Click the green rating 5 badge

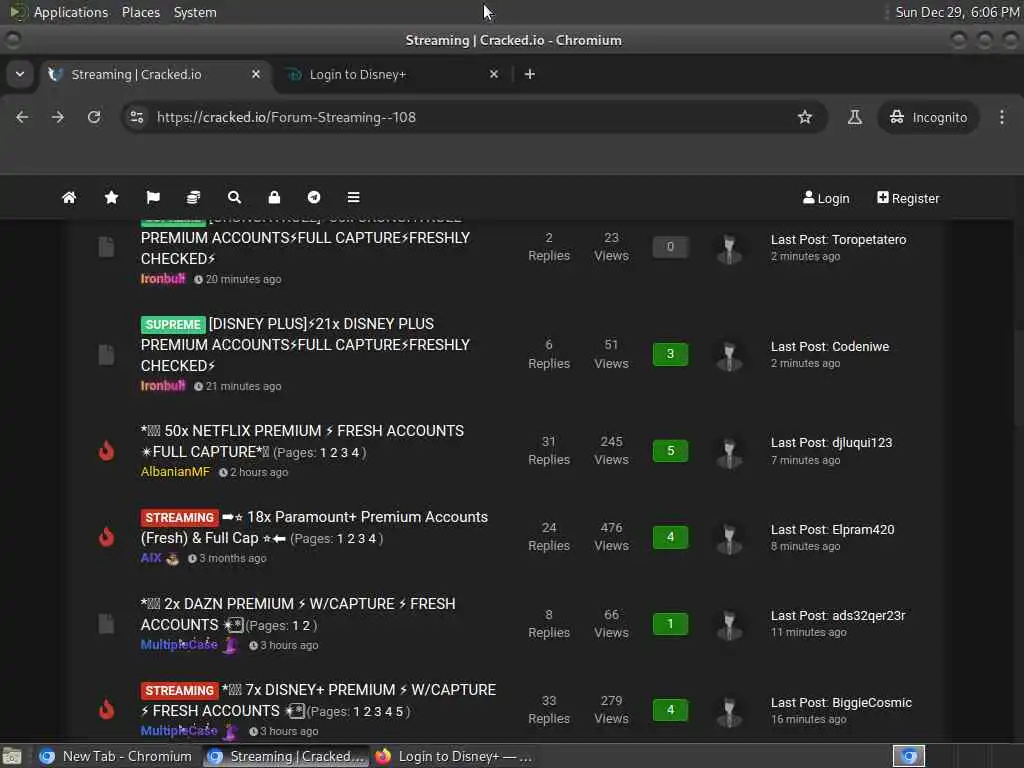point(670,451)
